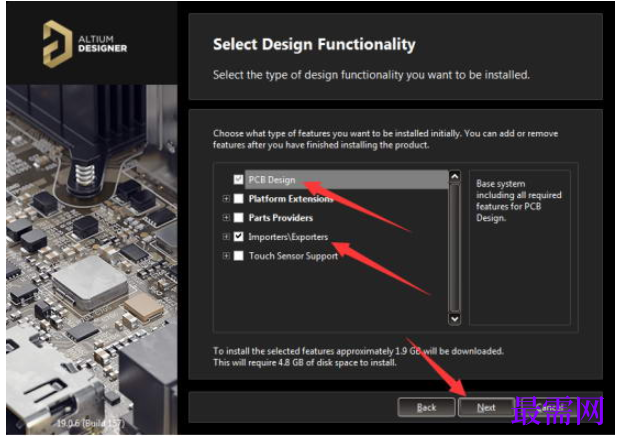
Task: Select the PCB Design feature row
Action: [346, 180]
